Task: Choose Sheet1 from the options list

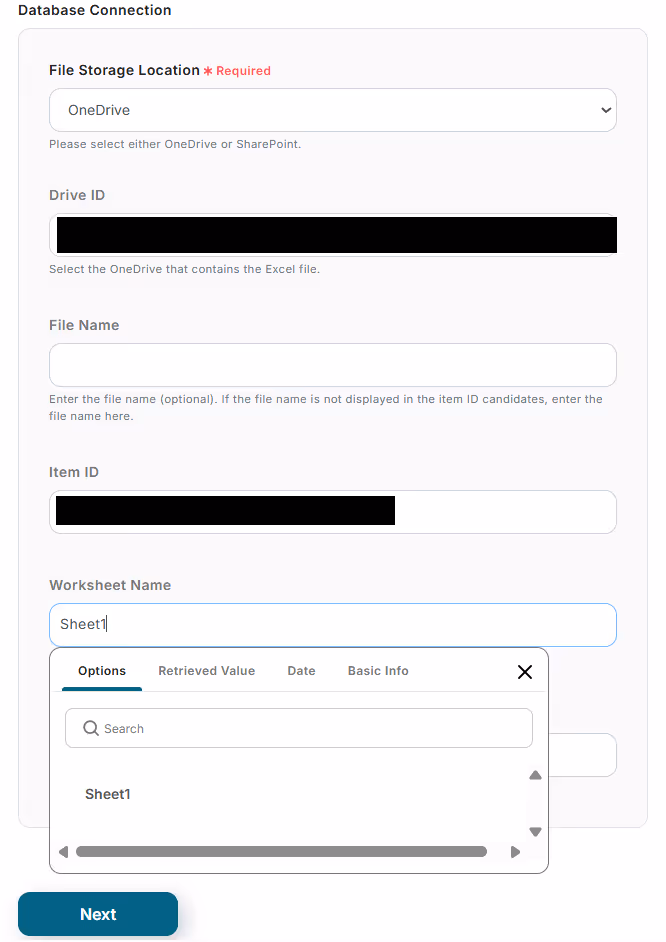Action: (108, 794)
